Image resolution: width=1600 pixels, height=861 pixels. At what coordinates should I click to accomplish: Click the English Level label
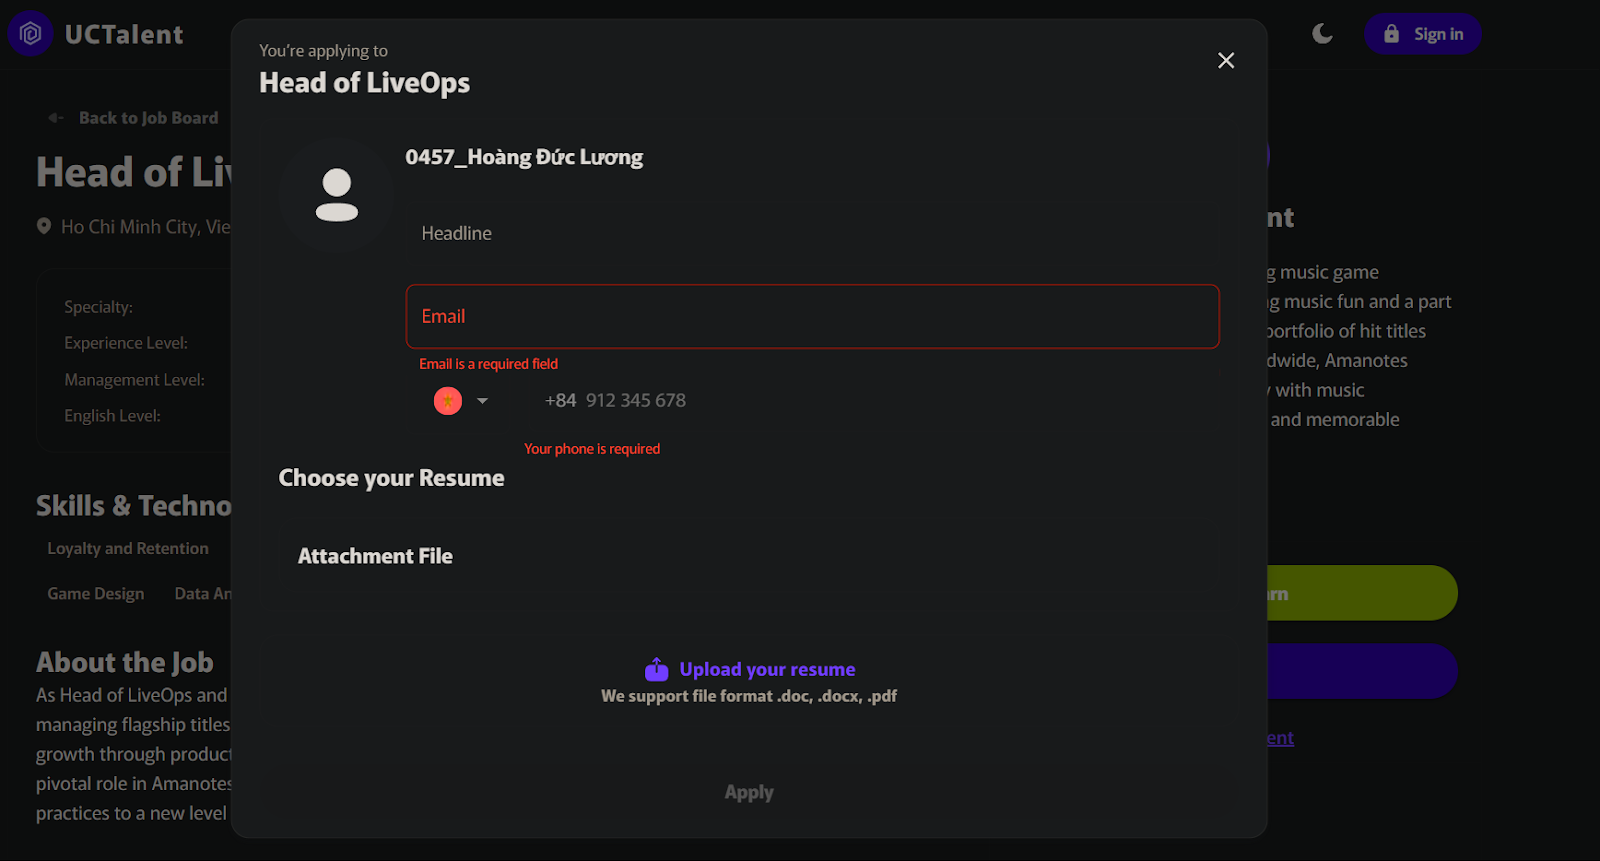(x=112, y=416)
